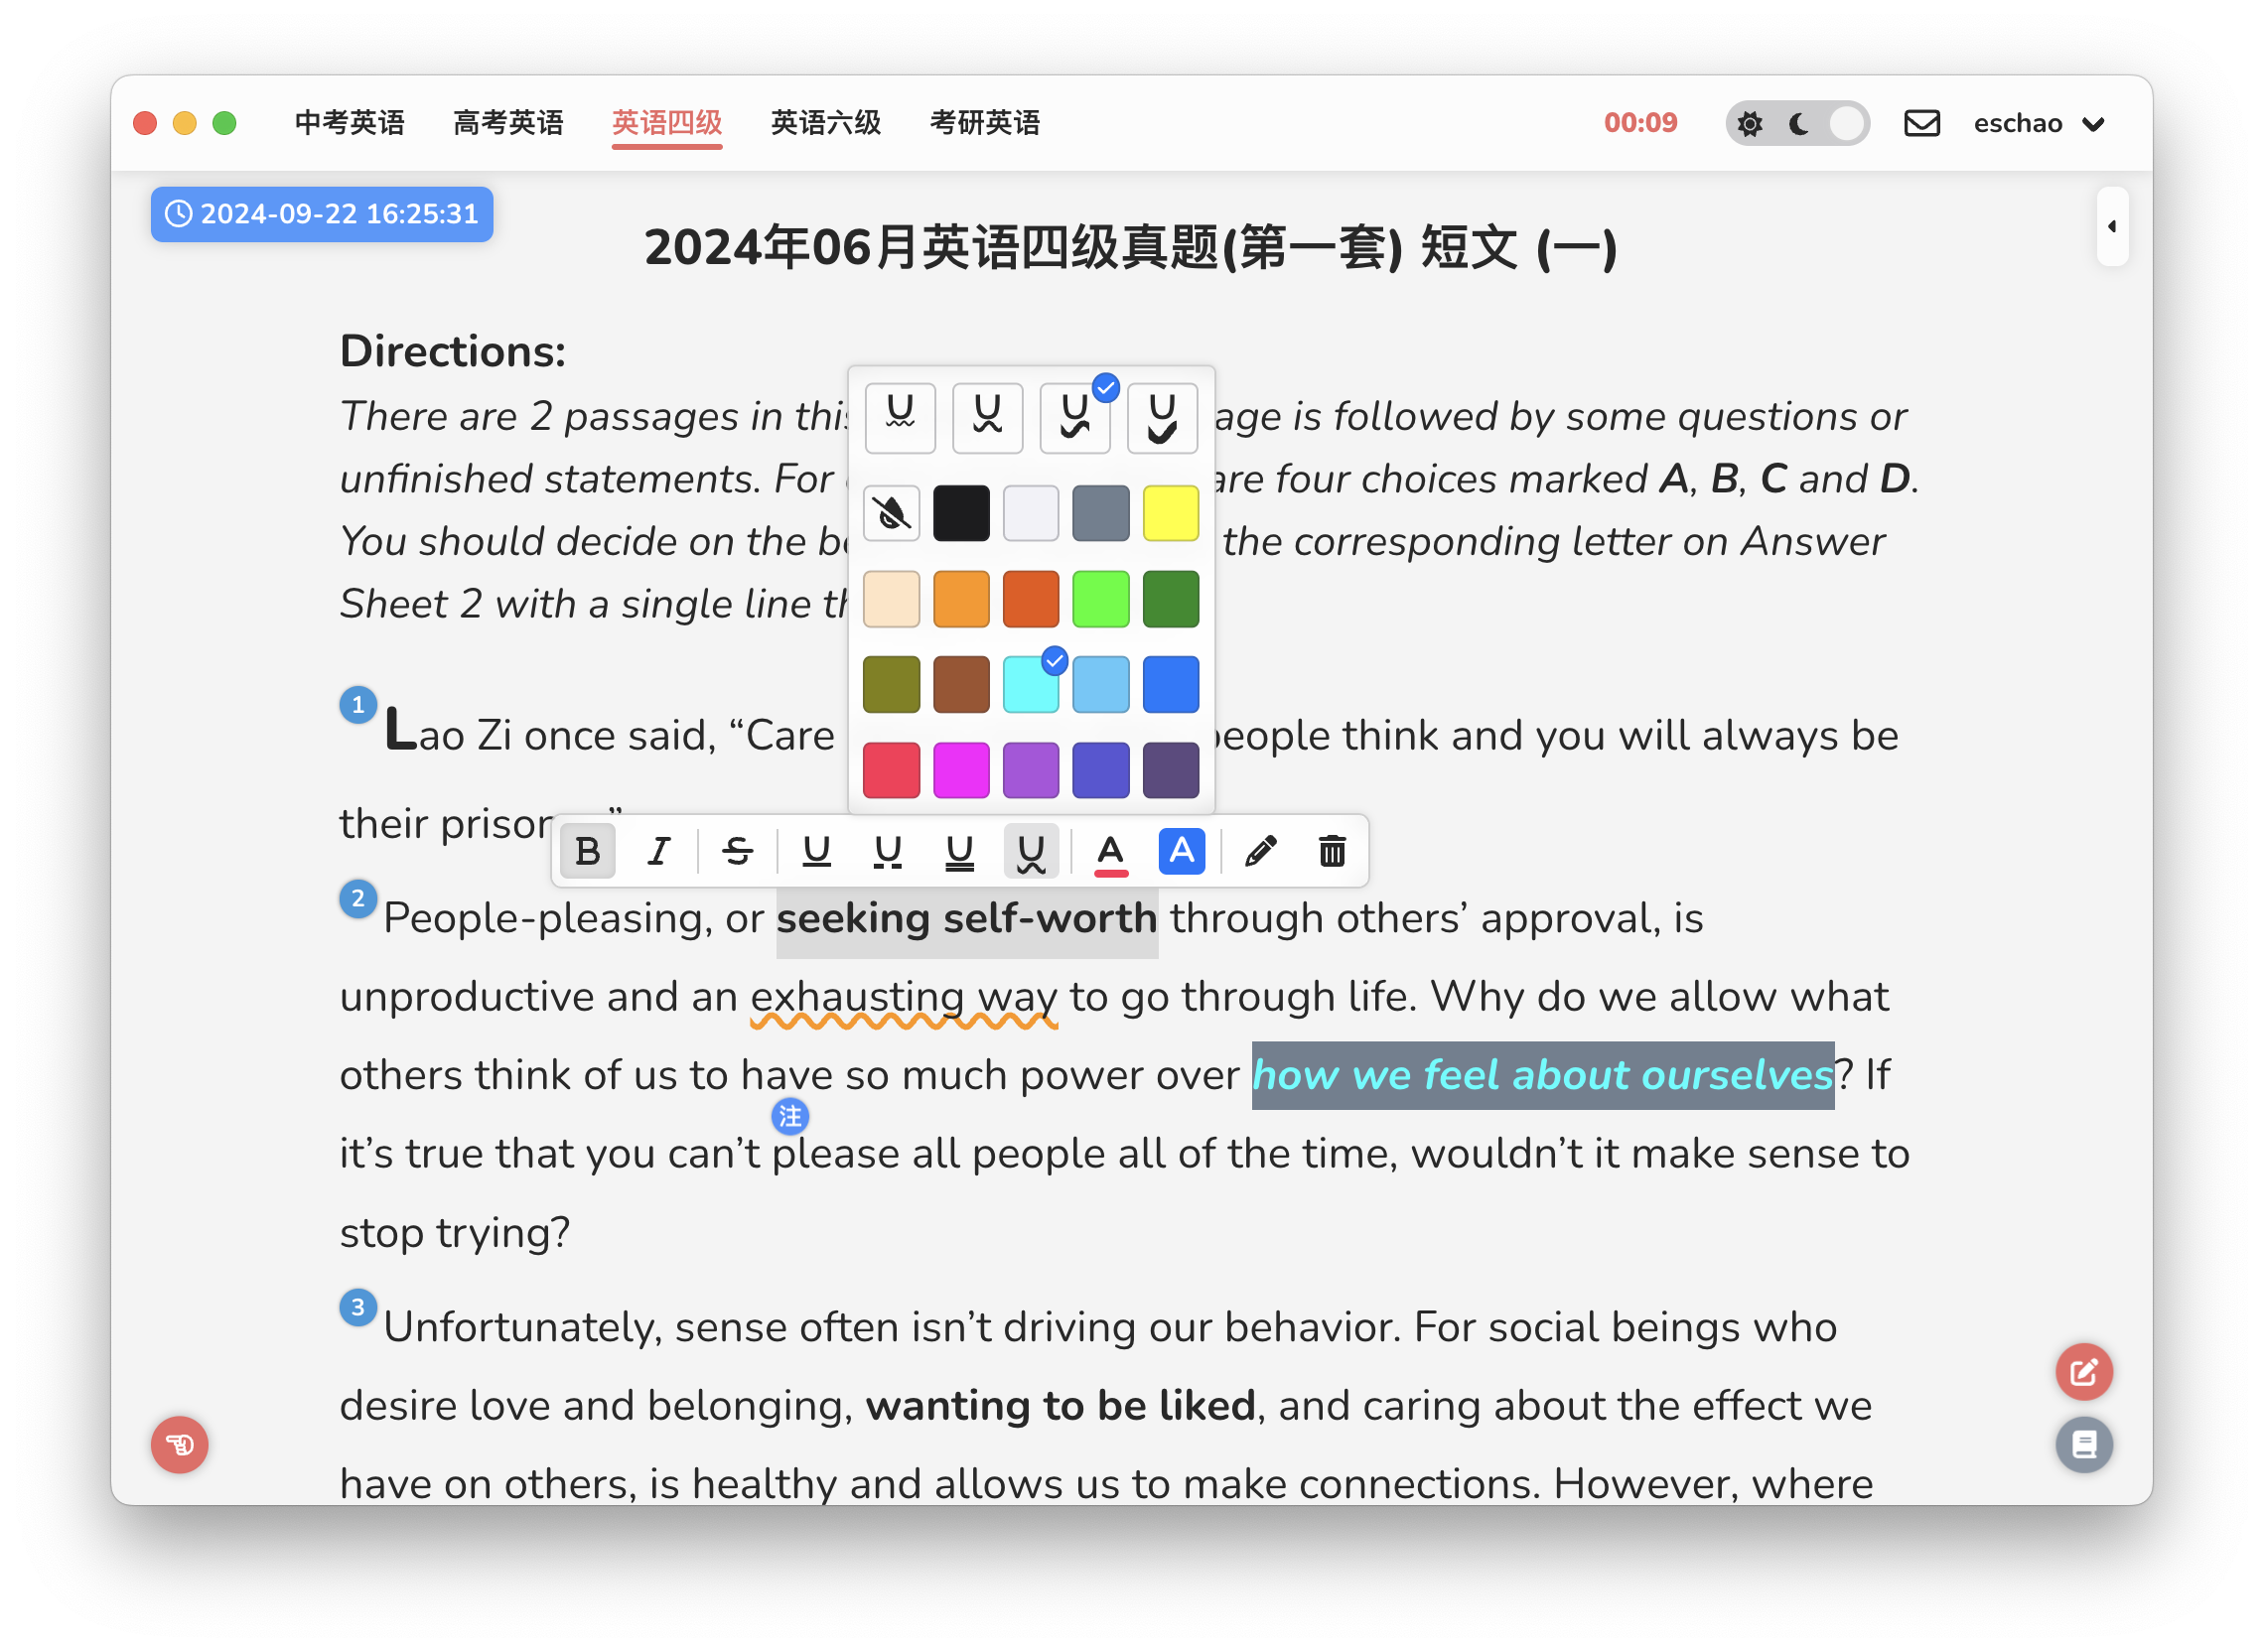Image resolution: width=2264 pixels, height=1652 pixels.
Task: Toggle bold formatting in floating toolbar
Action: [x=587, y=852]
